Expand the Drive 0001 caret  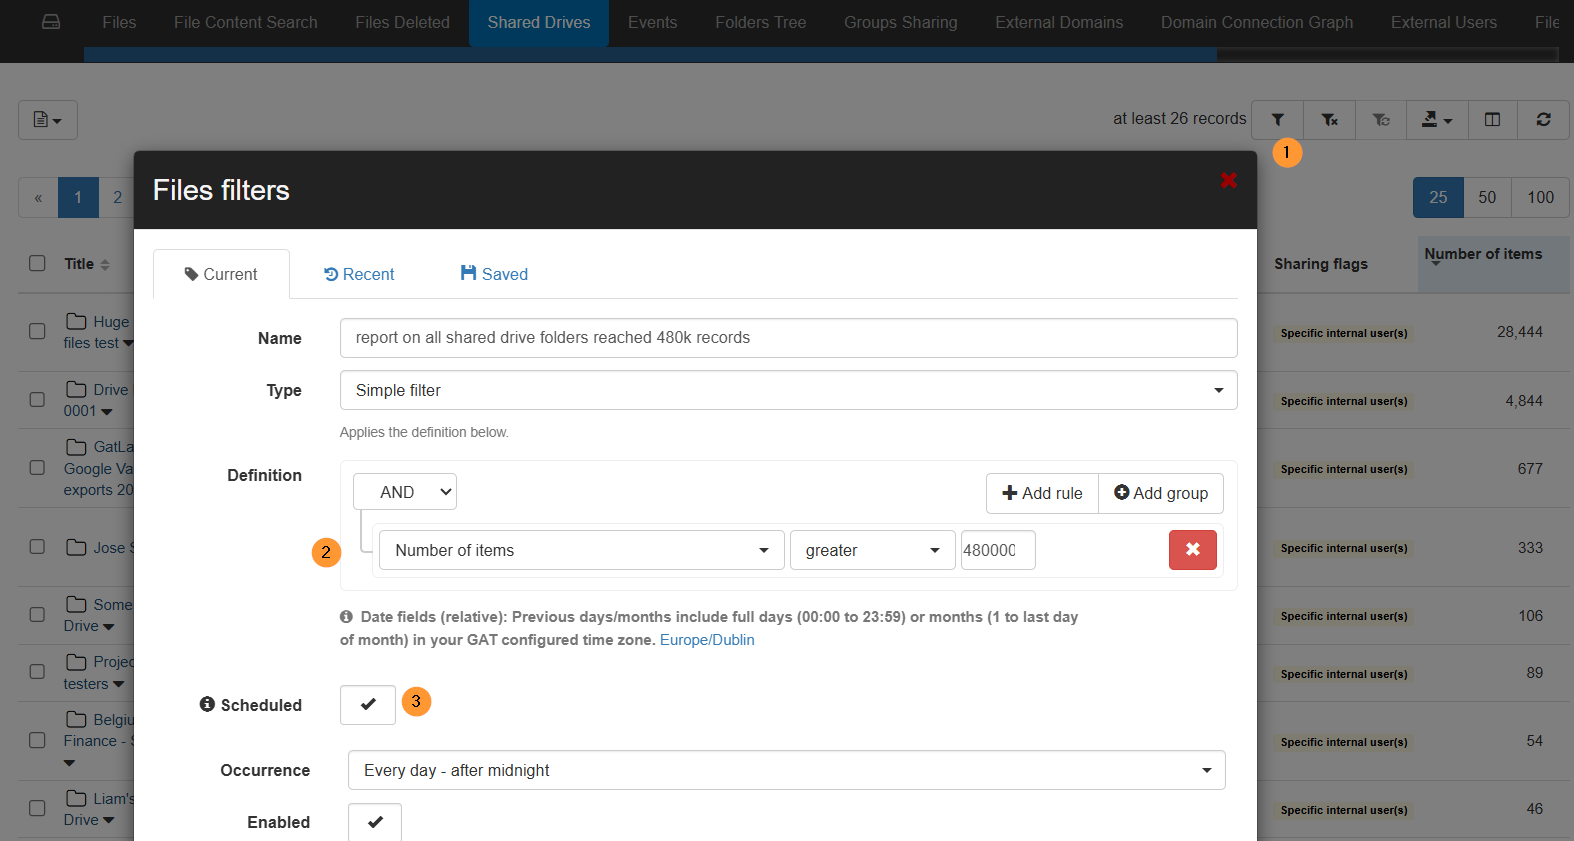coord(107,411)
